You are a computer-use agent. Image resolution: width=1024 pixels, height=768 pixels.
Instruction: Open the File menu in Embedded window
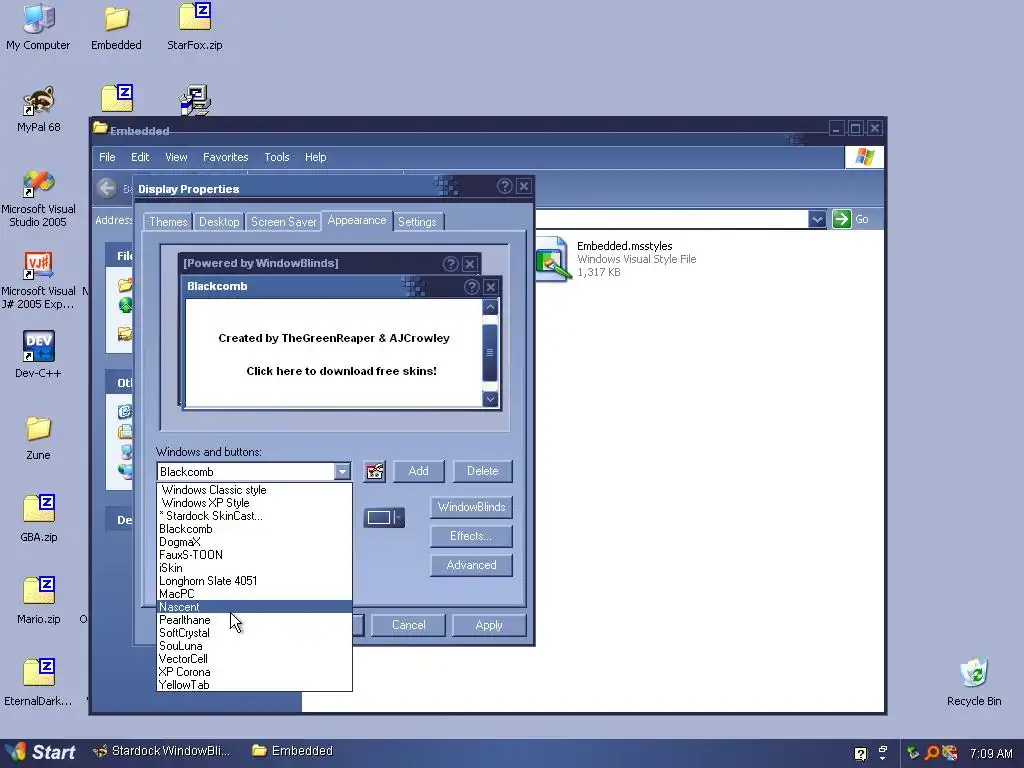pos(107,157)
